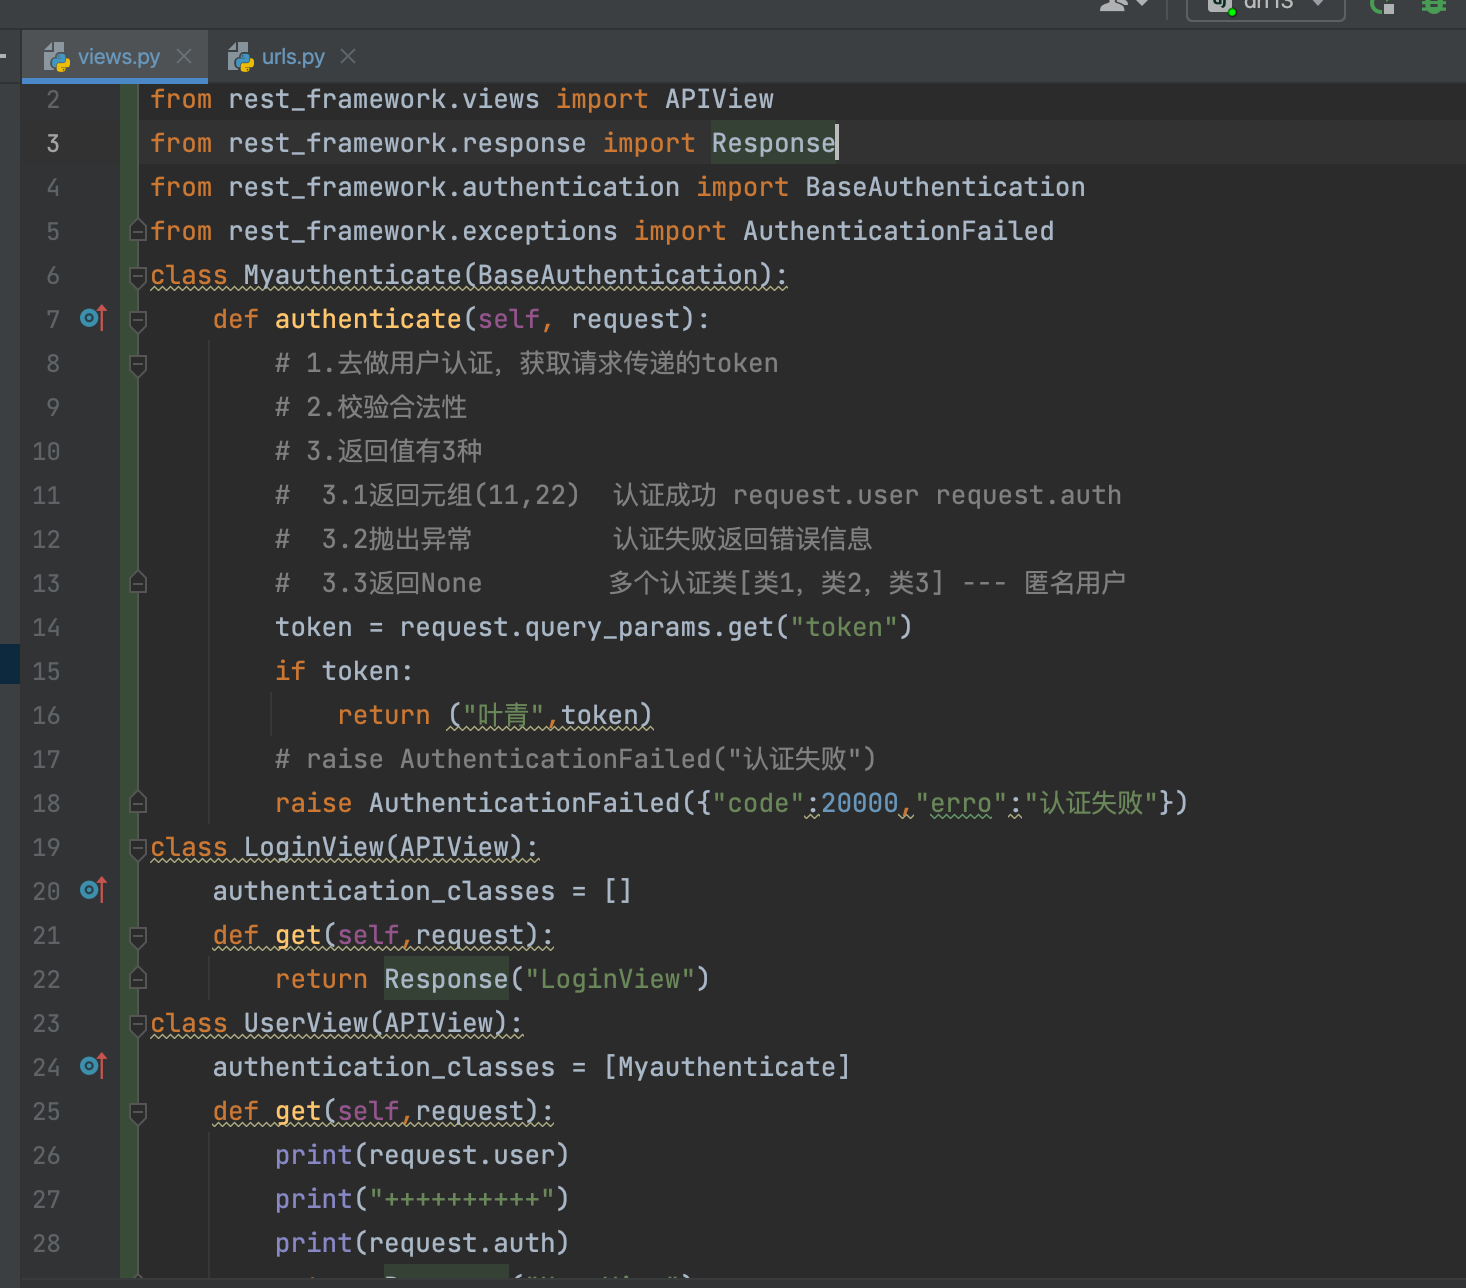This screenshot has width=1466, height=1288.
Task: Click the string "LoginView" on line 22
Action: (610, 979)
